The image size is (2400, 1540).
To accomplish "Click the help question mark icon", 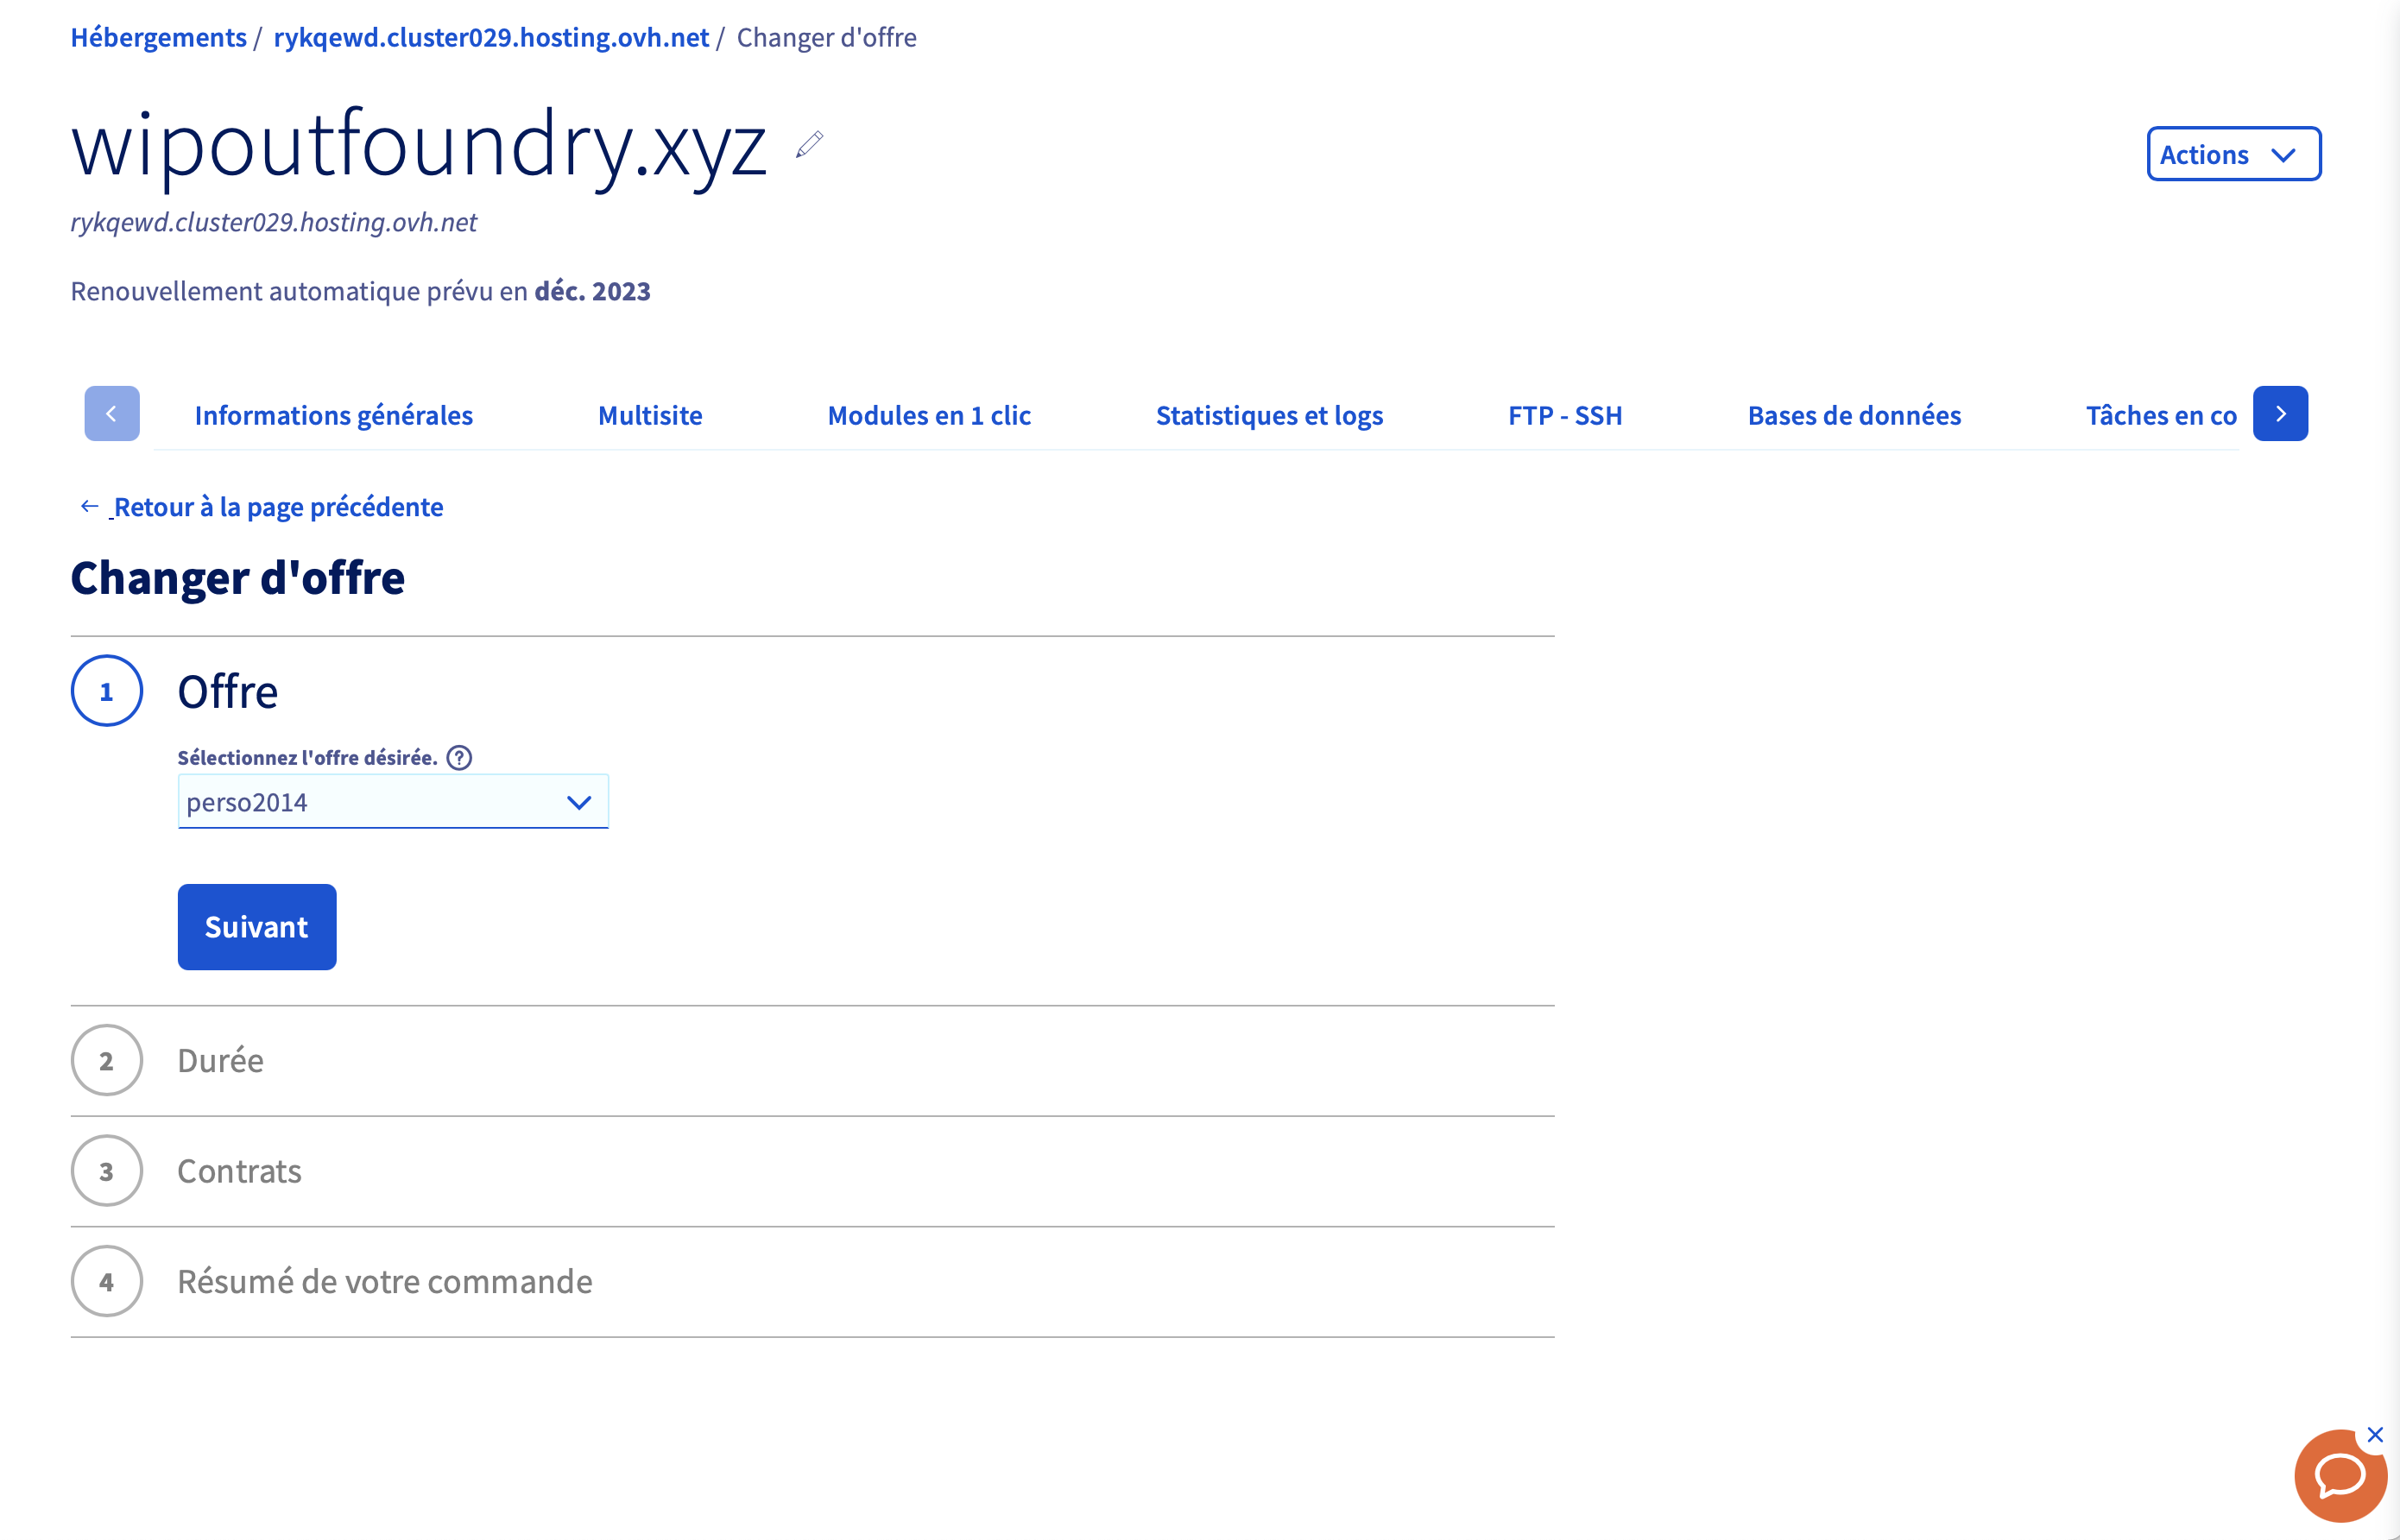I will click(459, 757).
